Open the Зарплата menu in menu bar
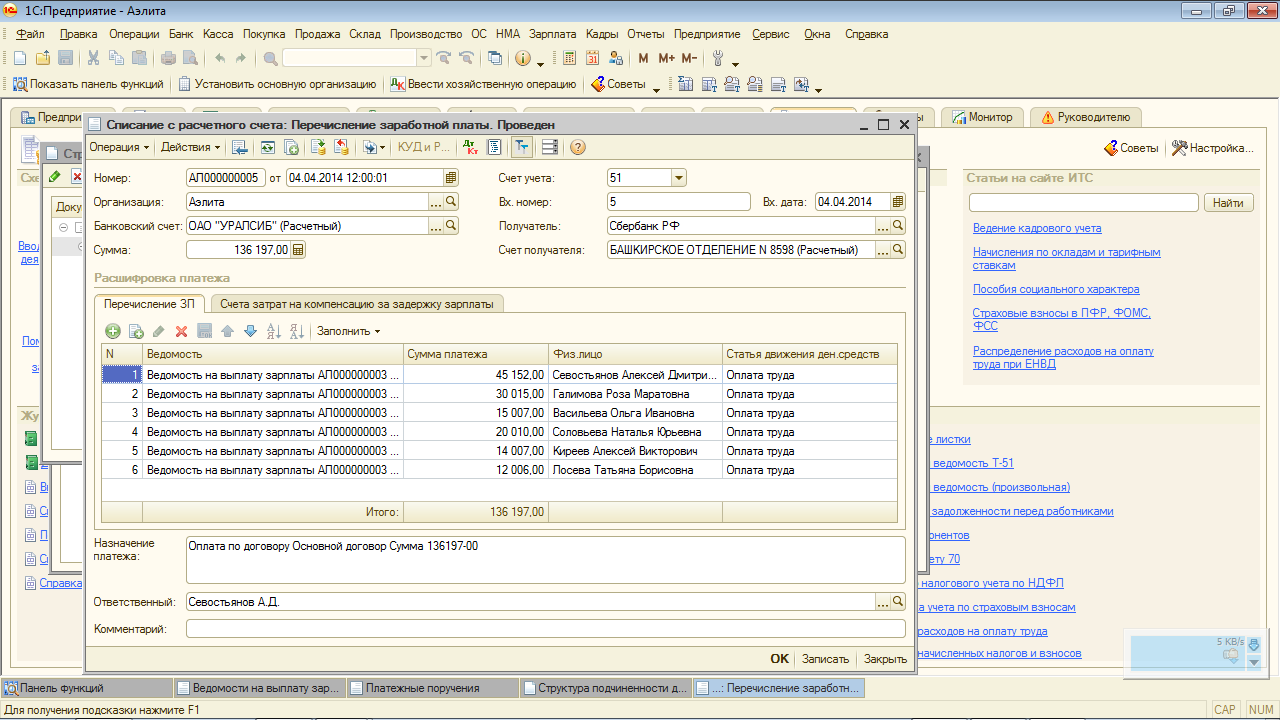Viewport: 1280px width, 720px height. [x=552, y=34]
